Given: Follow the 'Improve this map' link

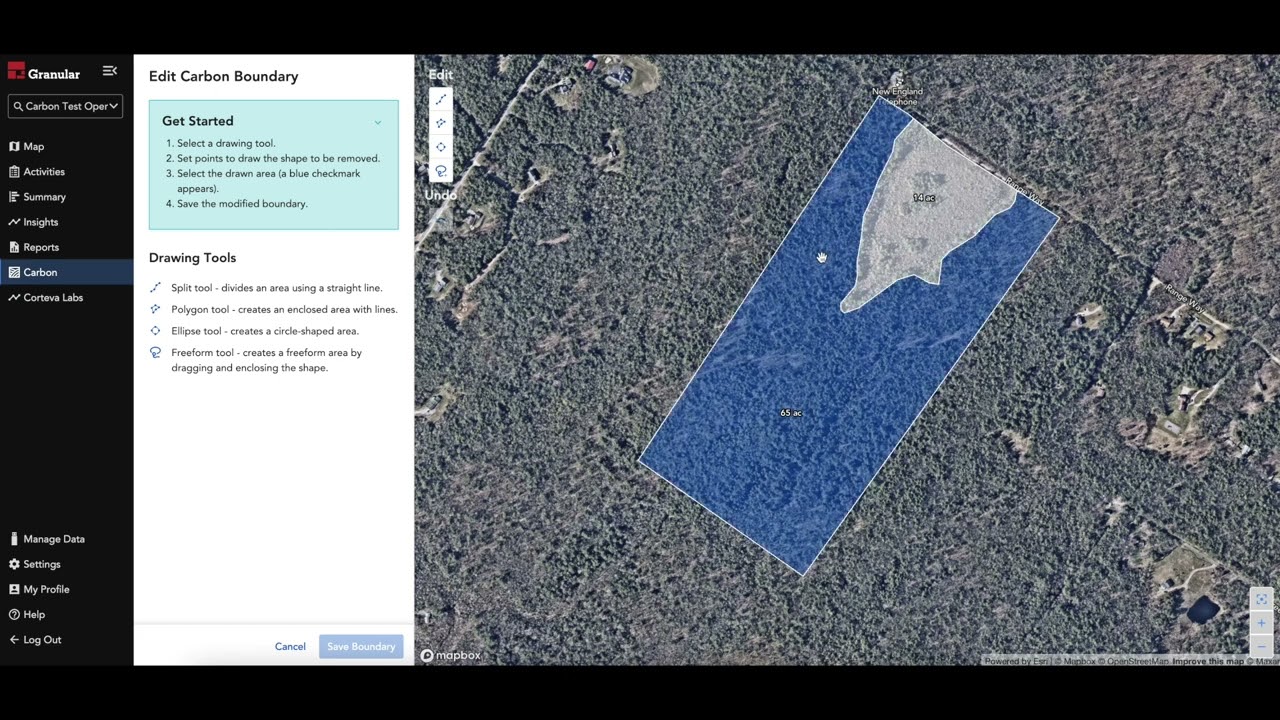Looking at the screenshot, I should click(x=1208, y=661).
